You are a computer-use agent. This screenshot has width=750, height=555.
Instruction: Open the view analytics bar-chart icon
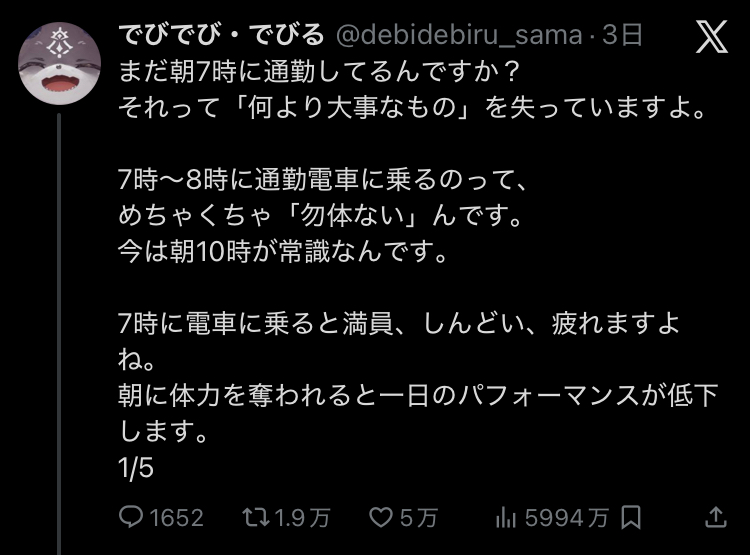(x=505, y=517)
